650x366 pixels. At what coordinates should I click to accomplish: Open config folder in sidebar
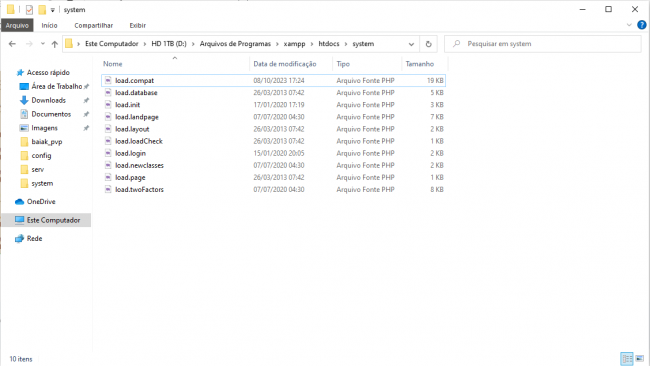point(41,155)
